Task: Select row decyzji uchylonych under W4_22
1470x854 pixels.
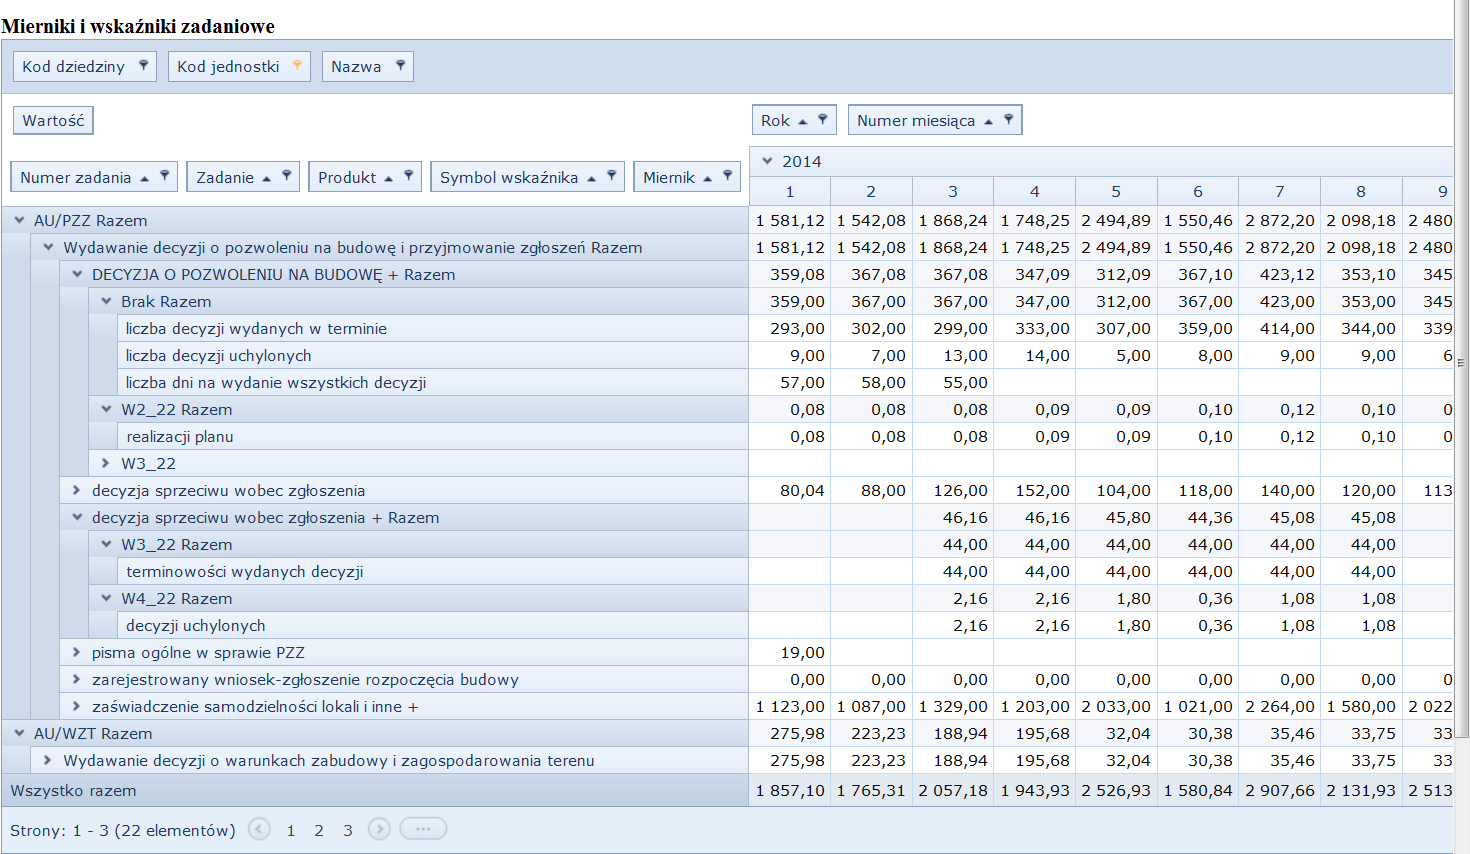Action: [x=433, y=625]
